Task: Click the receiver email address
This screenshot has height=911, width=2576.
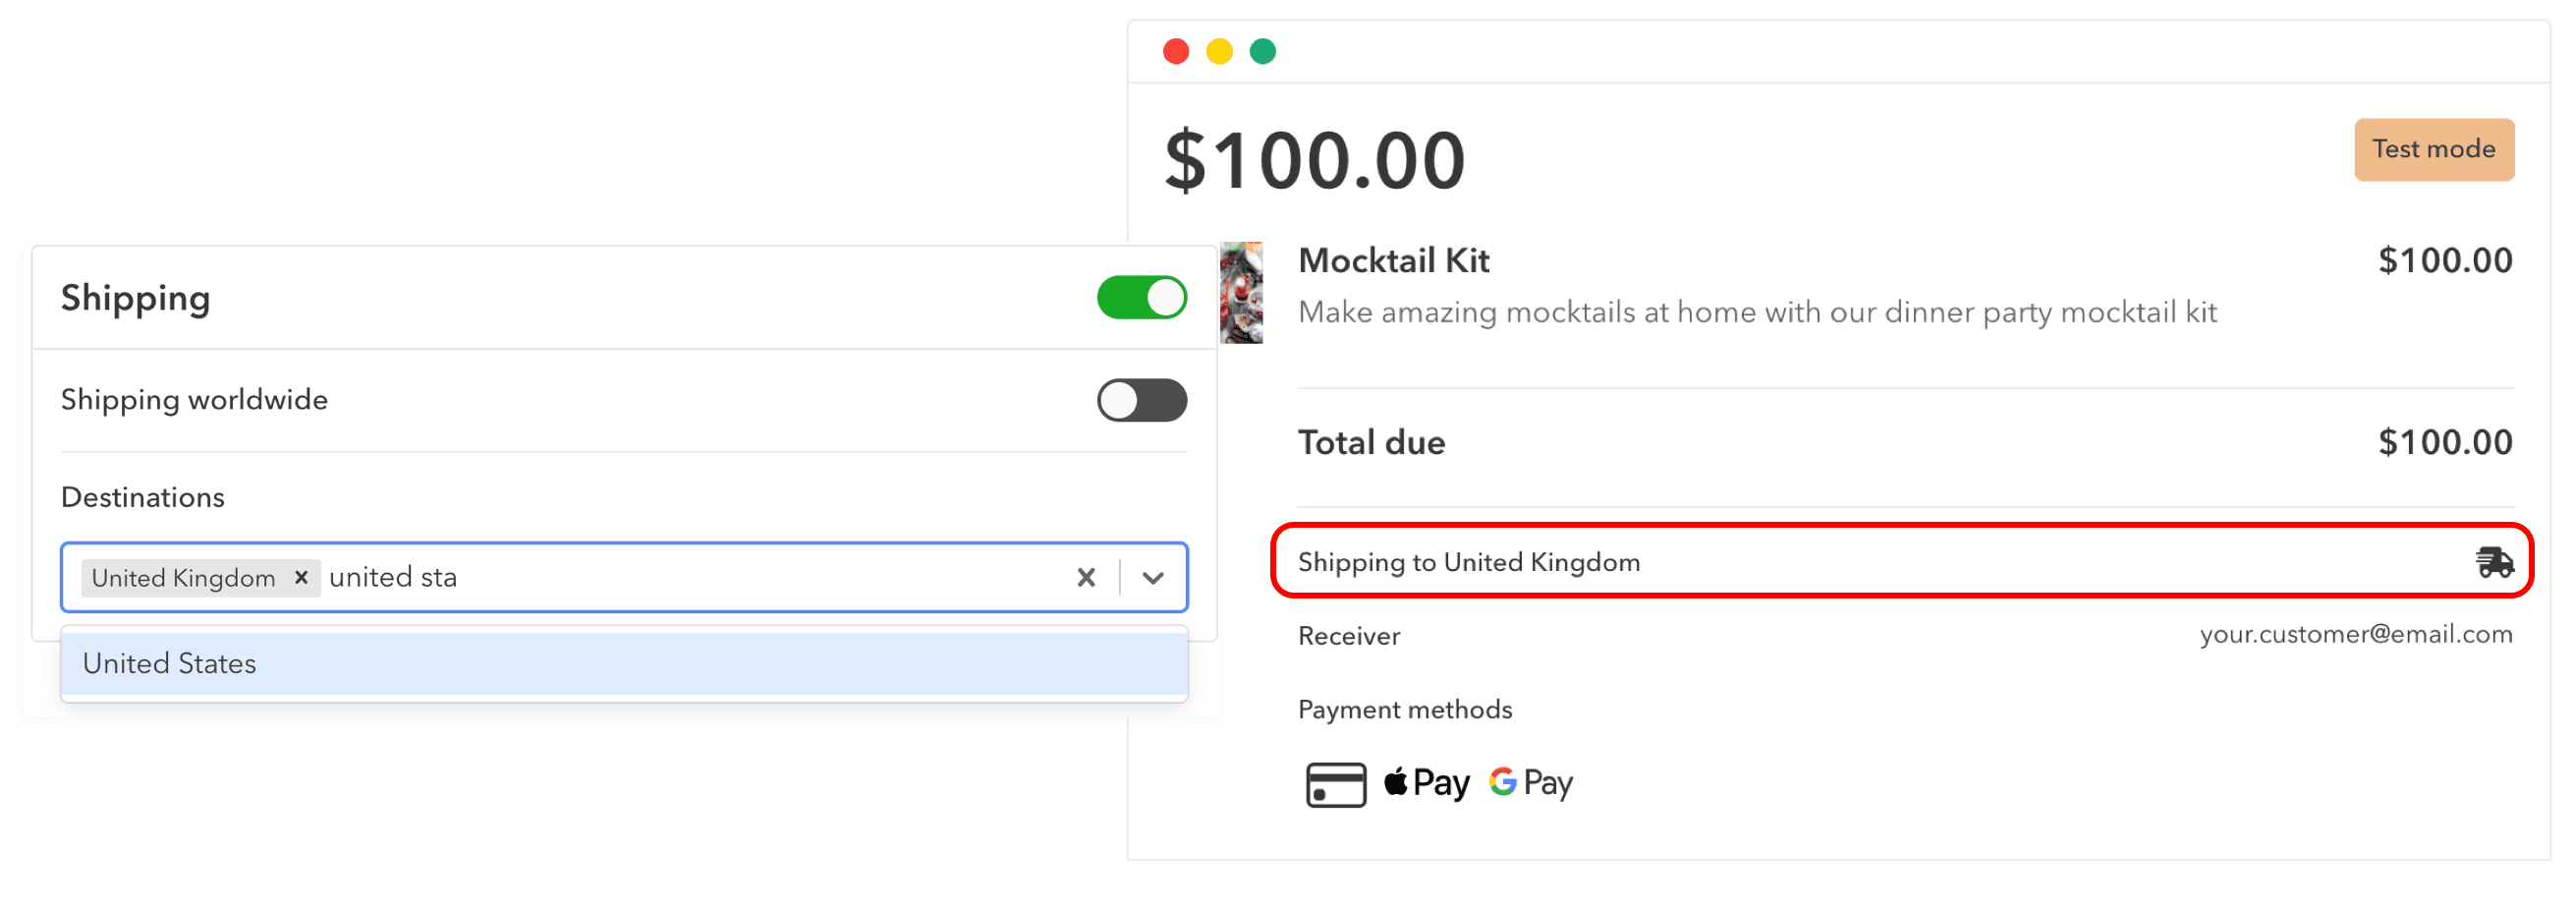Action: (2355, 634)
